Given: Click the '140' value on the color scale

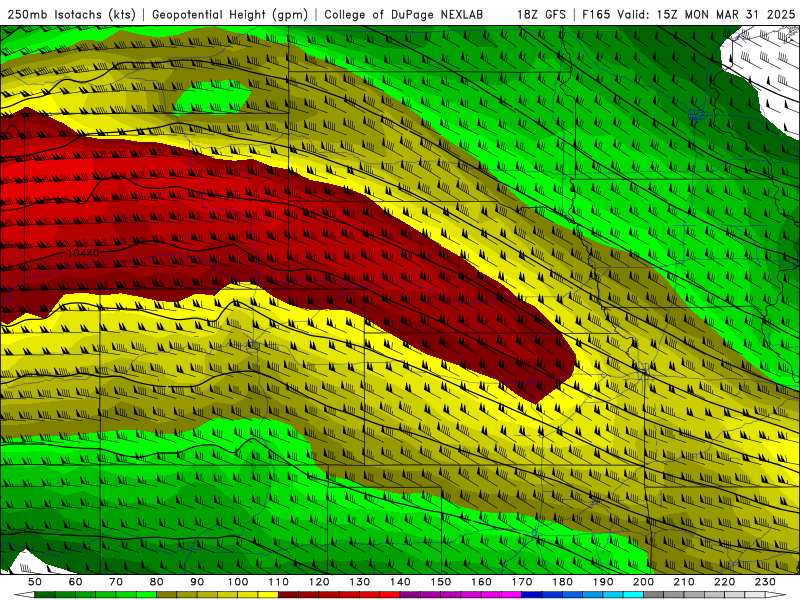Looking at the screenshot, I should pos(400,582).
